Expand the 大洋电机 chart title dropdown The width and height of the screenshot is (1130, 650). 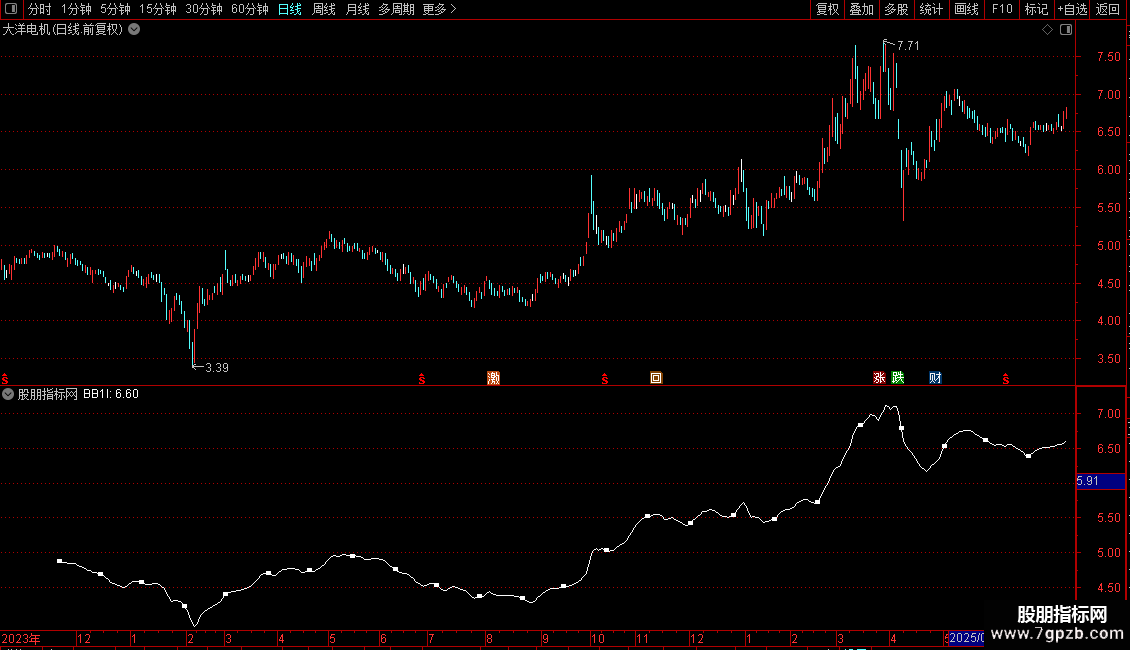tap(134, 30)
